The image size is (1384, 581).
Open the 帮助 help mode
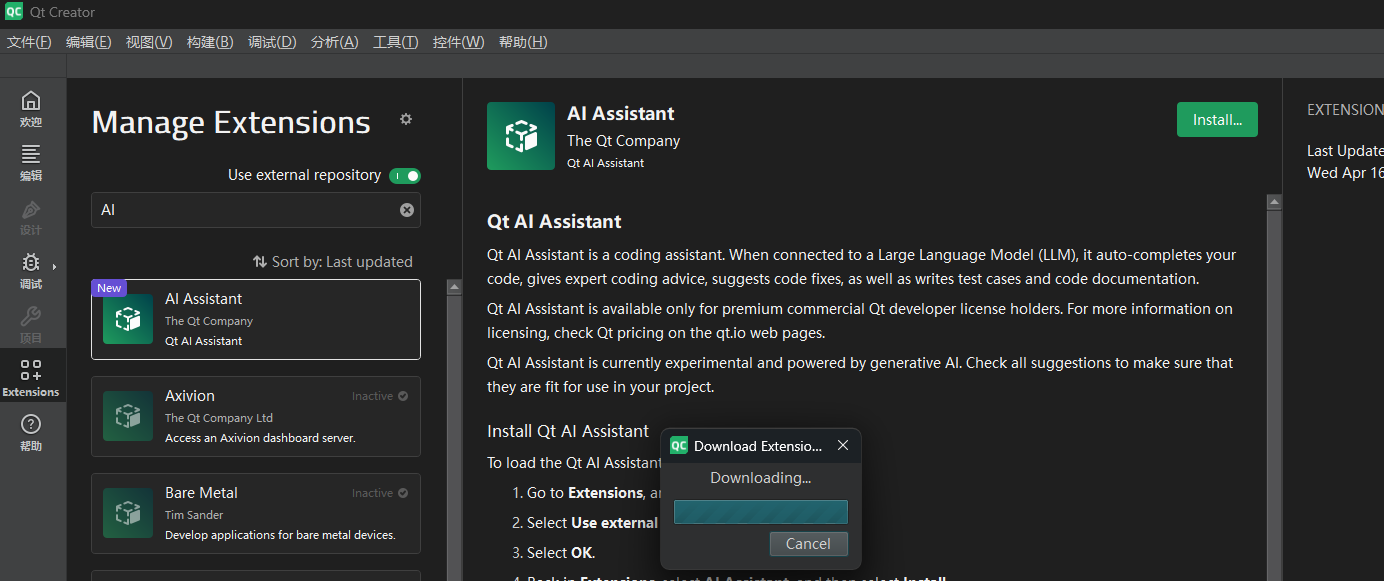click(x=31, y=434)
